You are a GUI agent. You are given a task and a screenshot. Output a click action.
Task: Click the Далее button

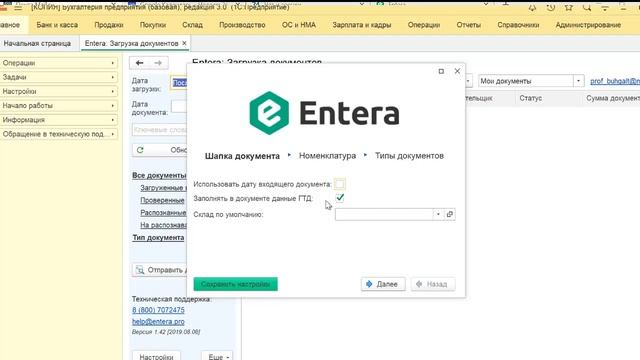pyautogui.click(x=383, y=284)
